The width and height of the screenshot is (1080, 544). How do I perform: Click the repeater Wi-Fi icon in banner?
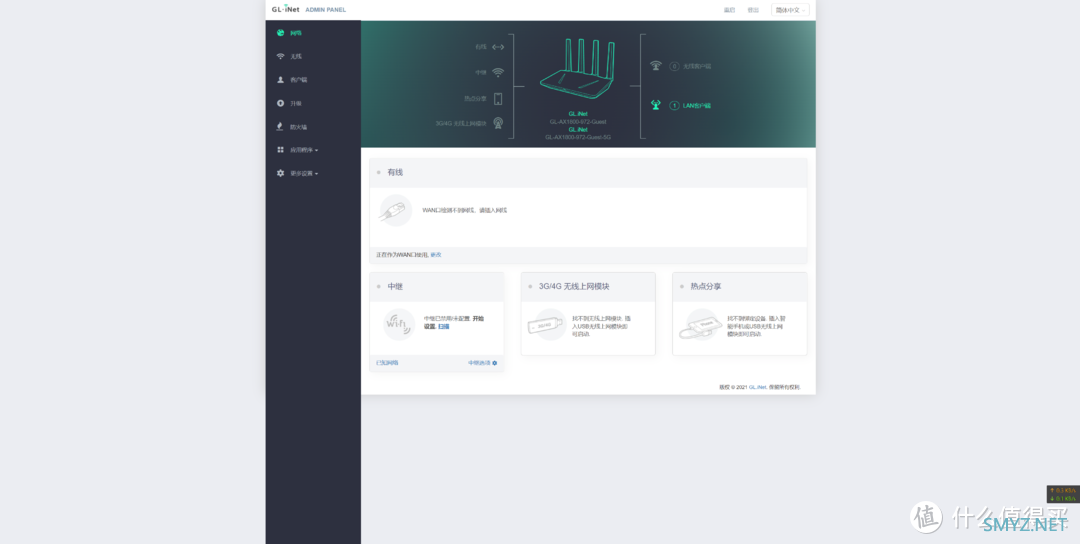tap(498, 72)
